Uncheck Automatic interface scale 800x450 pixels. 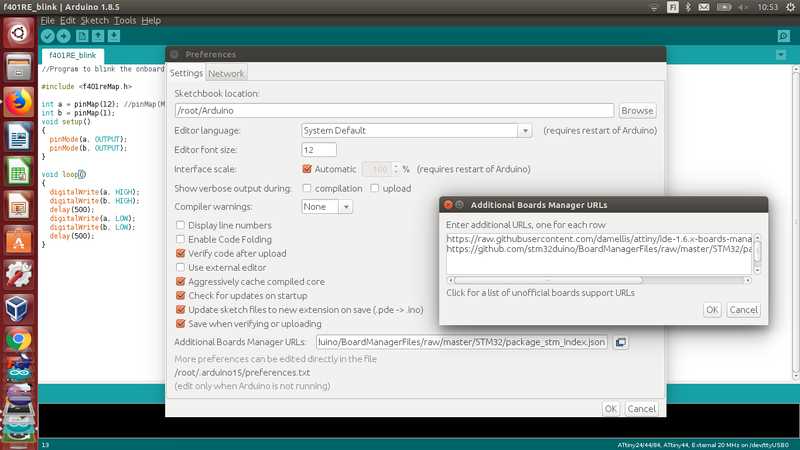point(307,169)
